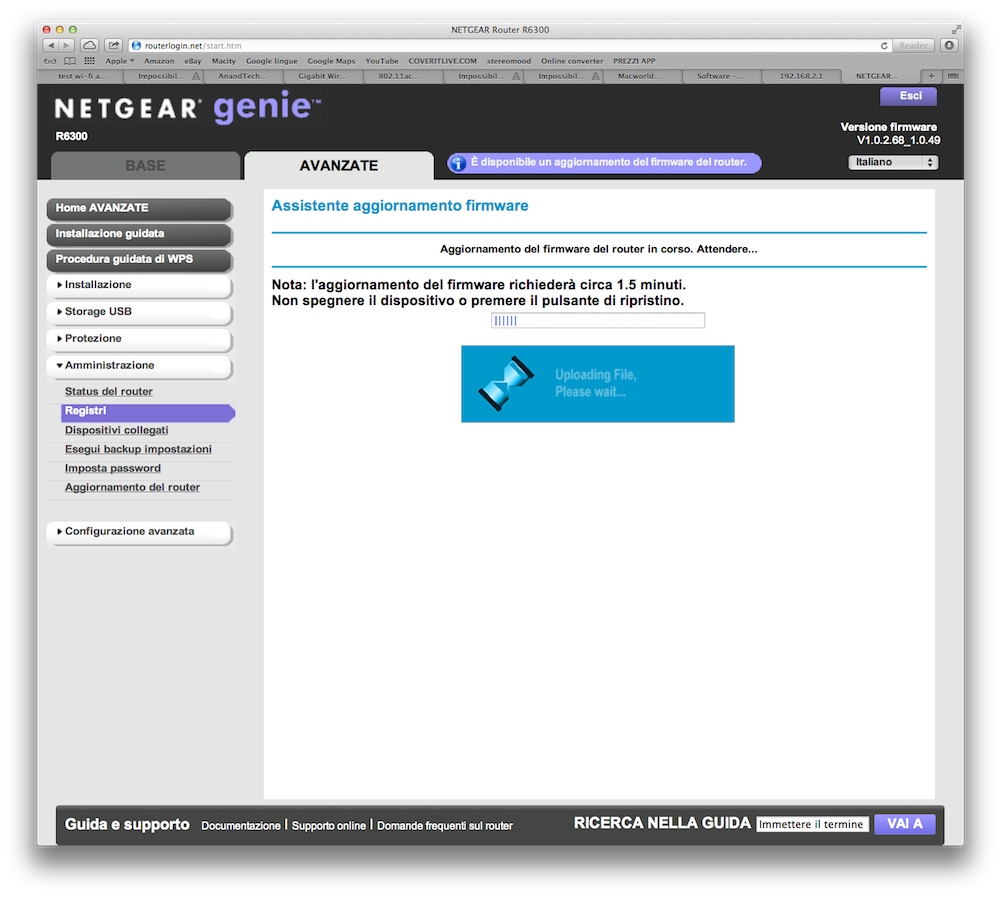Click the guide search input field
The height and width of the screenshot is (897, 1001).
812,824
